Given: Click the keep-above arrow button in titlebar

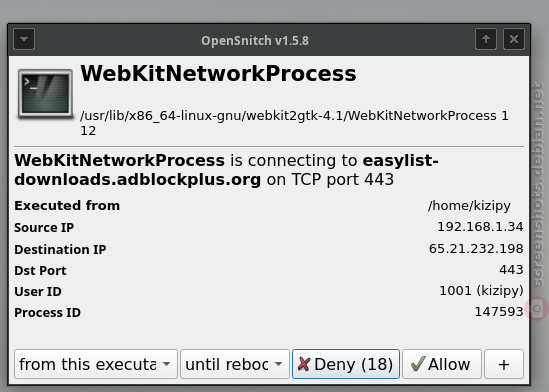Looking at the screenshot, I should click(x=486, y=39).
